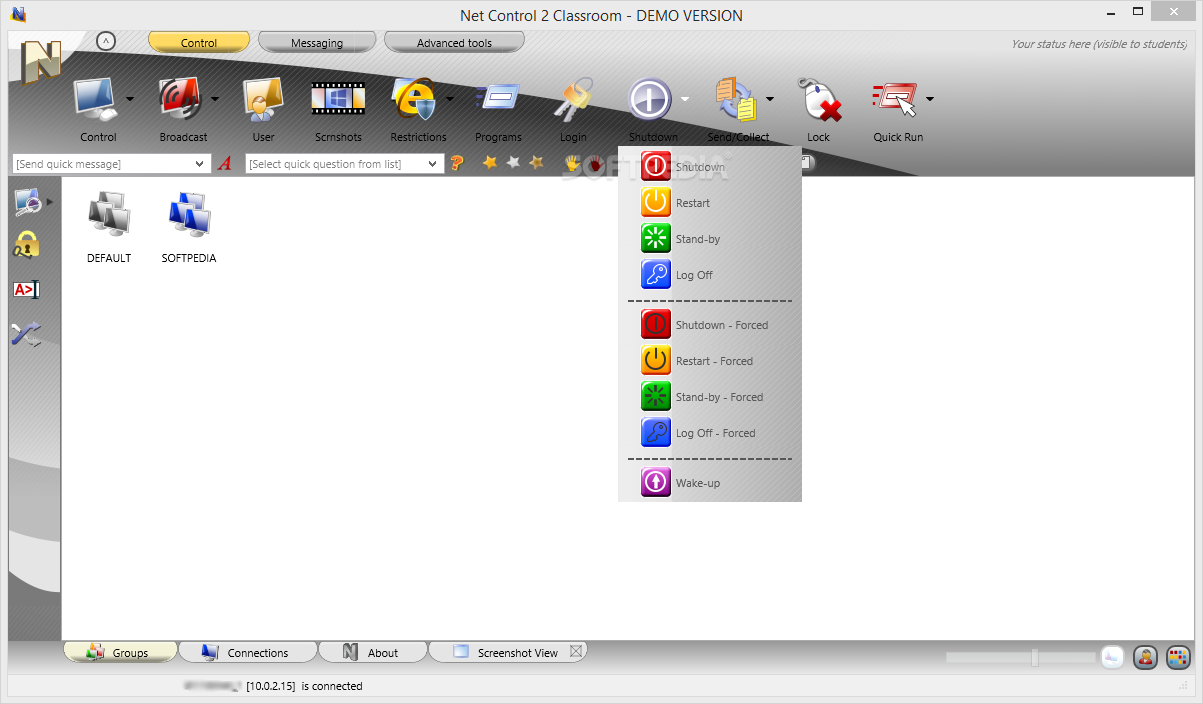Click the thumbnail size slider handle
The height and width of the screenshot is (704, 1203).
(1034, 657)
